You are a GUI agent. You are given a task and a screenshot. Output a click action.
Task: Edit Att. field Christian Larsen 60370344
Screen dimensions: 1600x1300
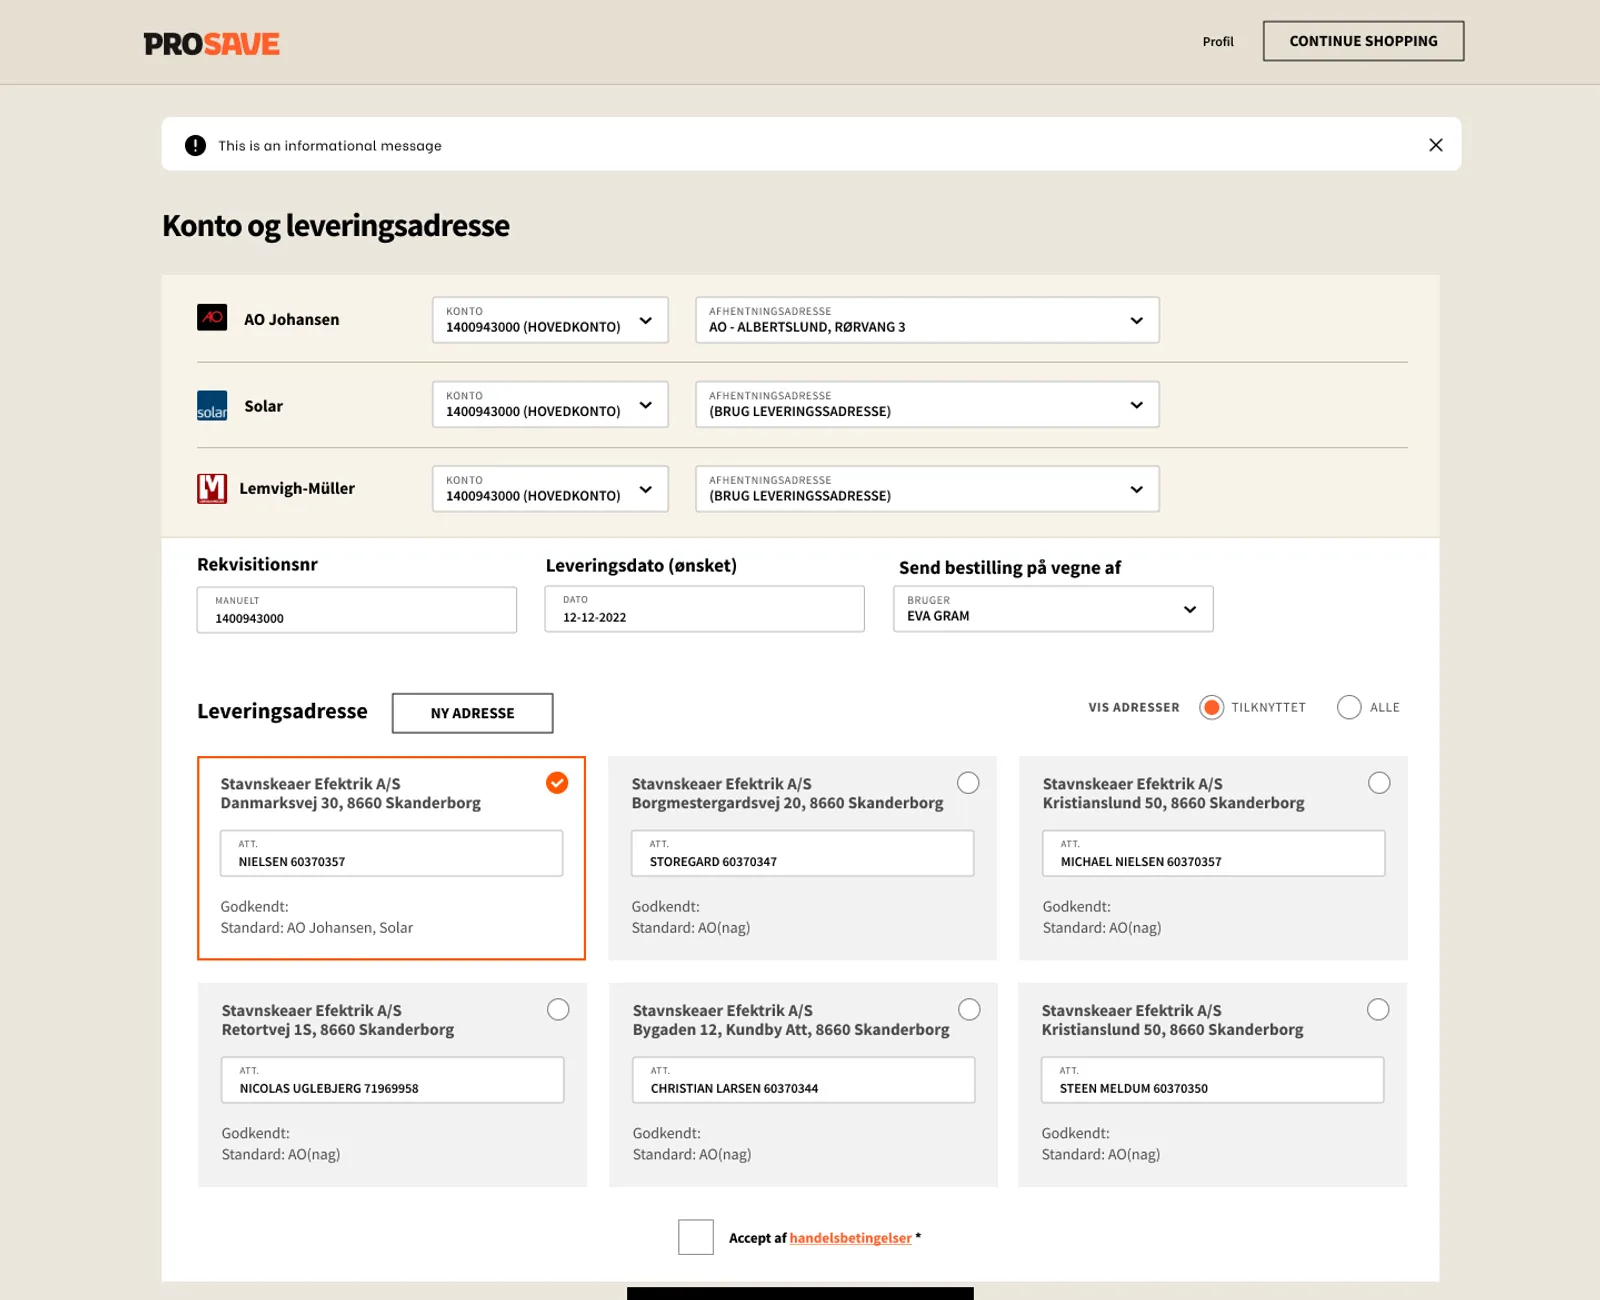point(804,1080)
